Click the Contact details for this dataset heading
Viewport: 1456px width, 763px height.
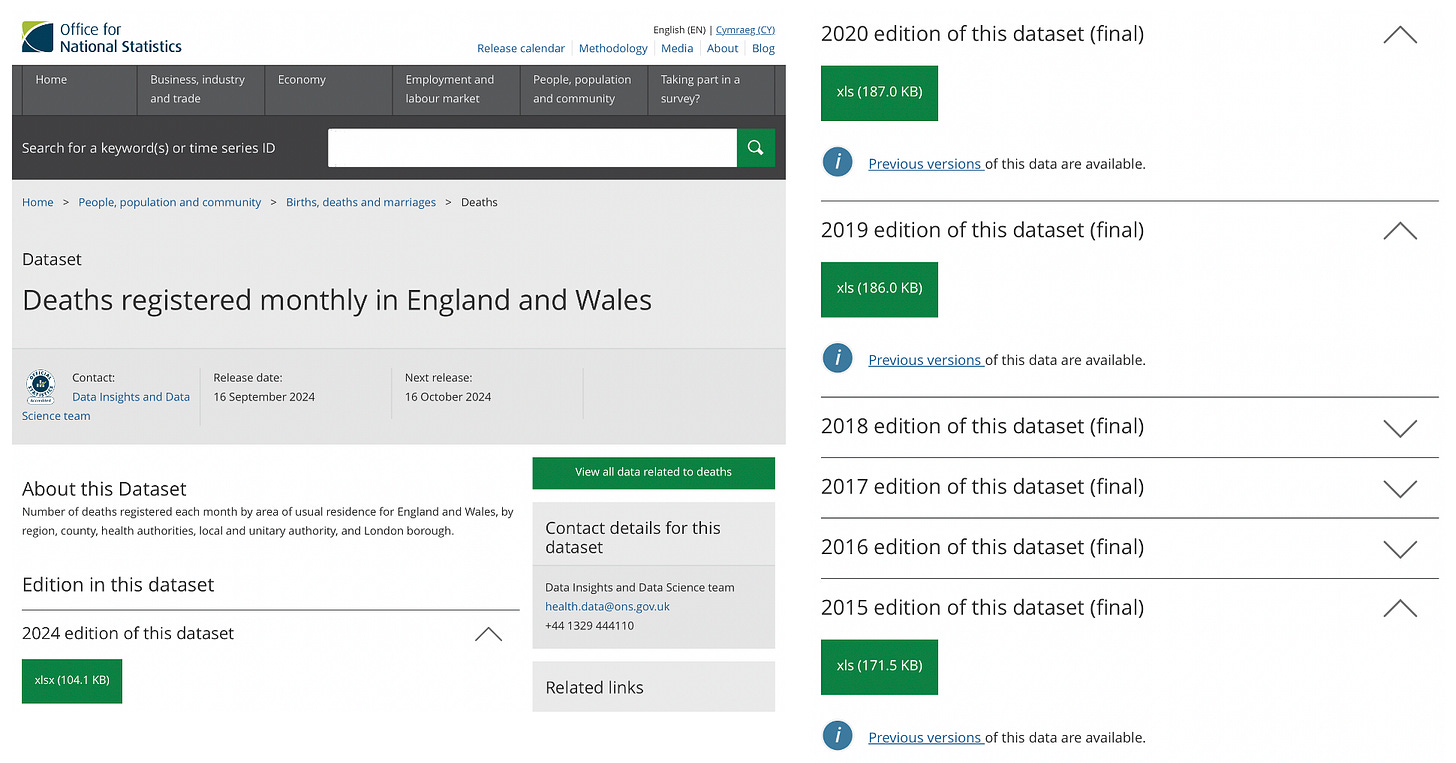click(x=633, y=537)
